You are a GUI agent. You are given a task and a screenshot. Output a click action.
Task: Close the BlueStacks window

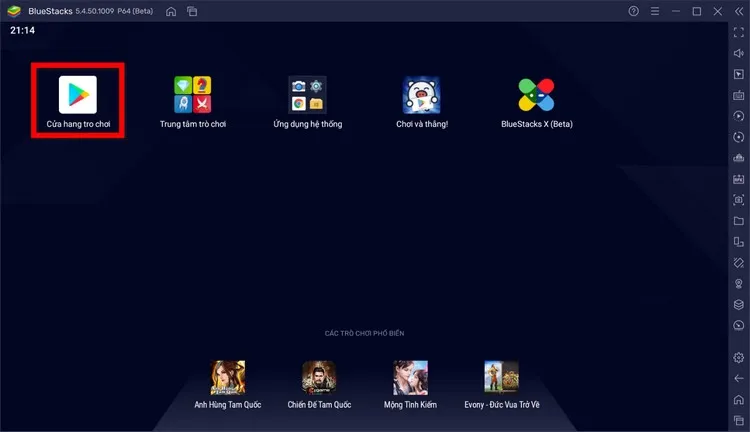(x=718, y=11)
